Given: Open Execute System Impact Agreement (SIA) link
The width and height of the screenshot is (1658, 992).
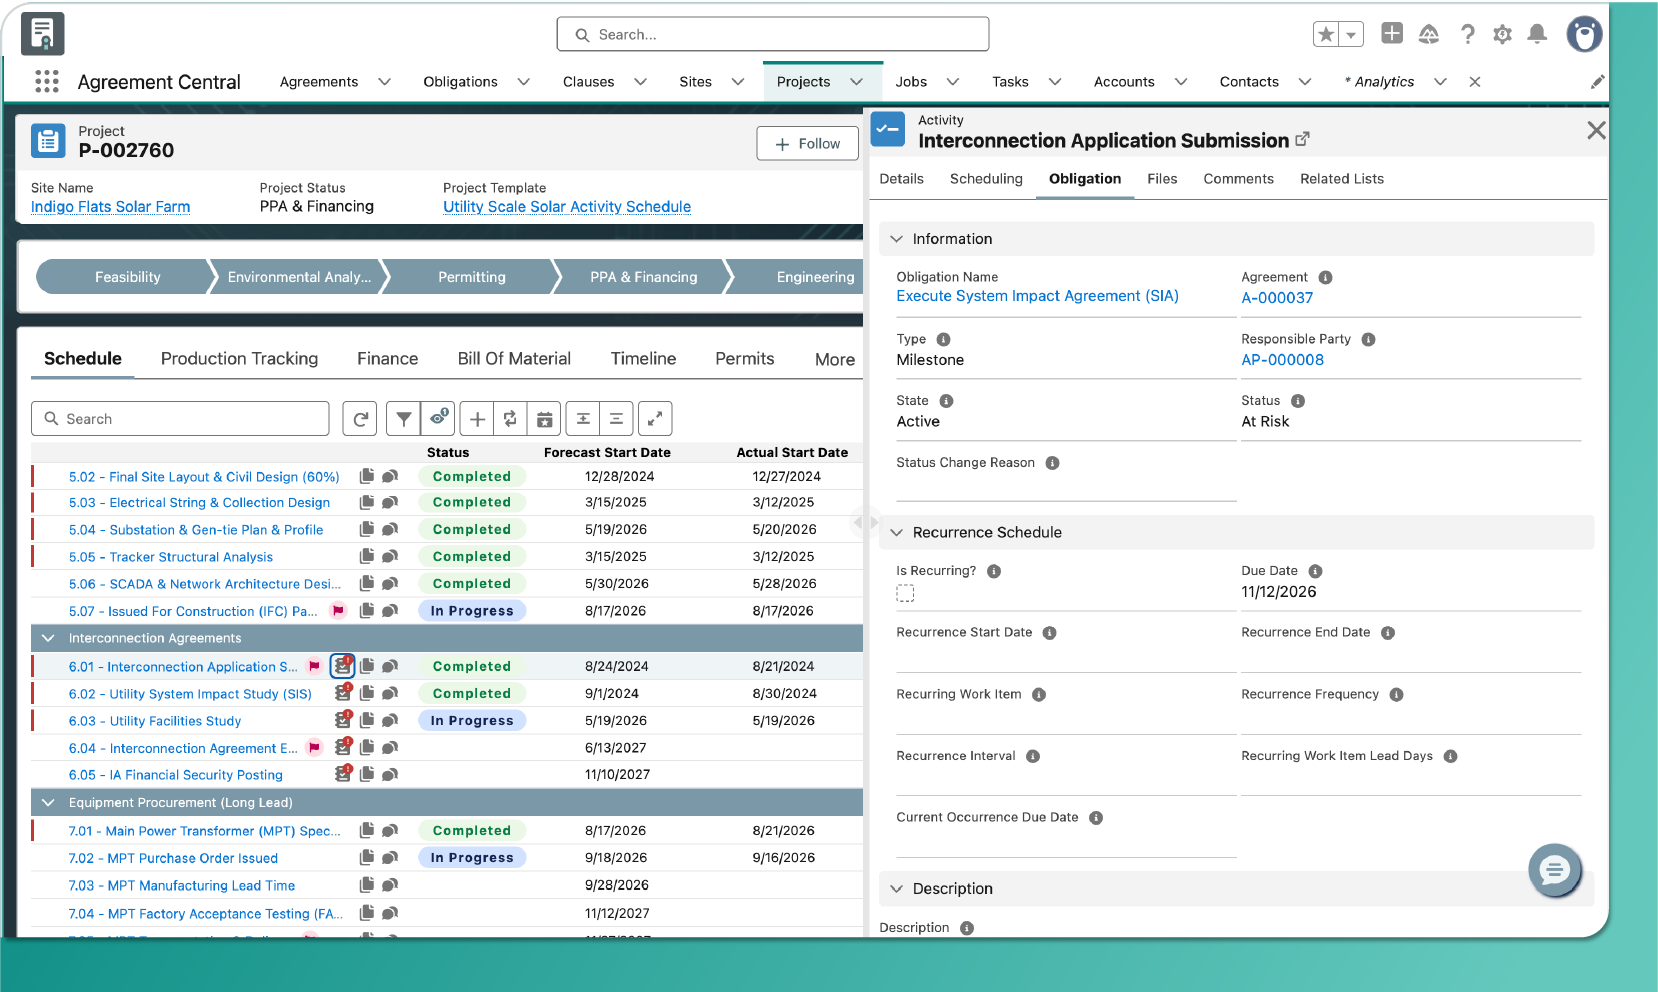Looking at the screenshot, I should (1037, 296).
